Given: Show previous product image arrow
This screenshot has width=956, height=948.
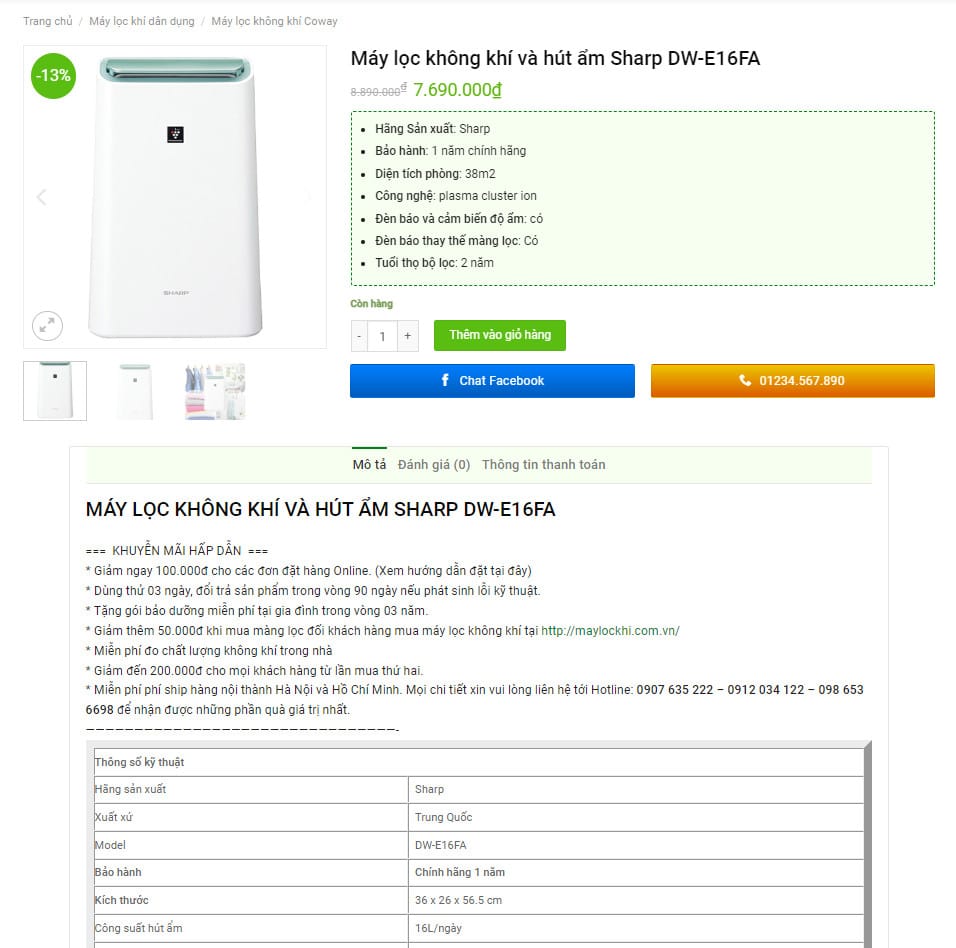Looking at the screenshot, I should [x=41, y=197].
